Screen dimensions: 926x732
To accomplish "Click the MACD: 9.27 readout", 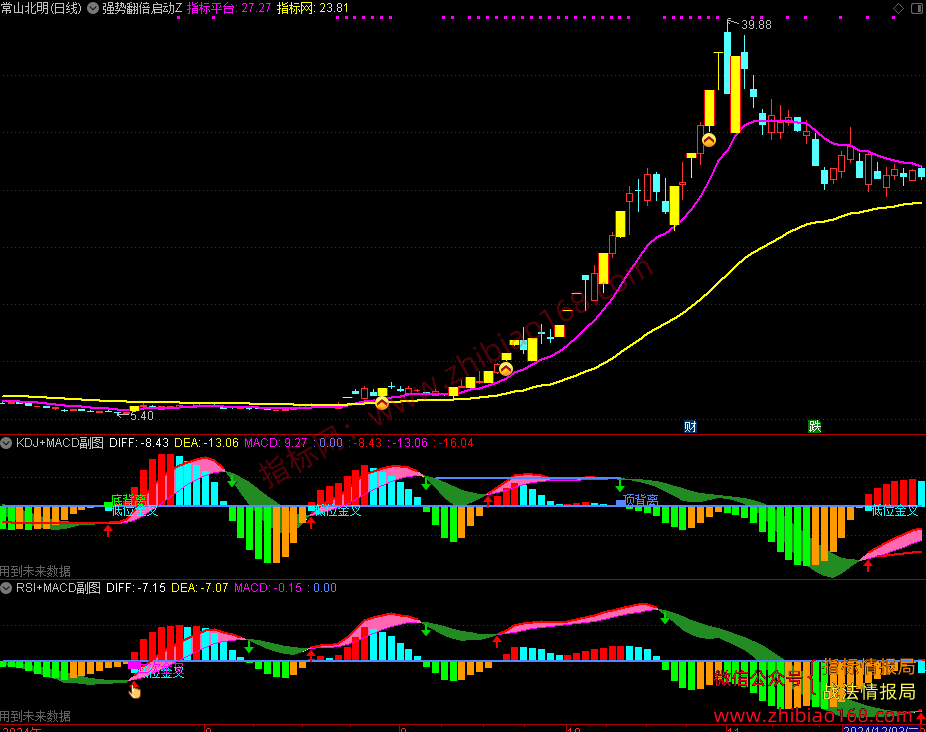I will (x=276, y=443).
